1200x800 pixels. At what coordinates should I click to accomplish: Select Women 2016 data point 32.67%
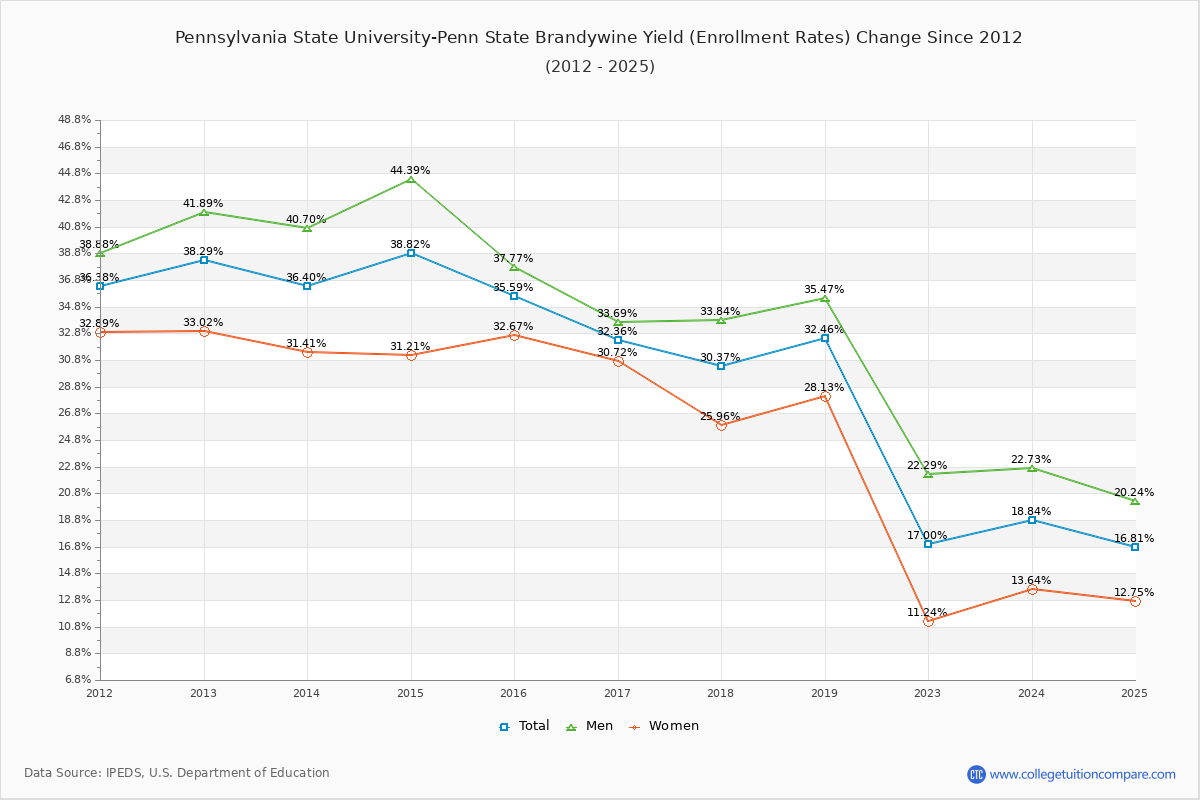tap(514, 335)
